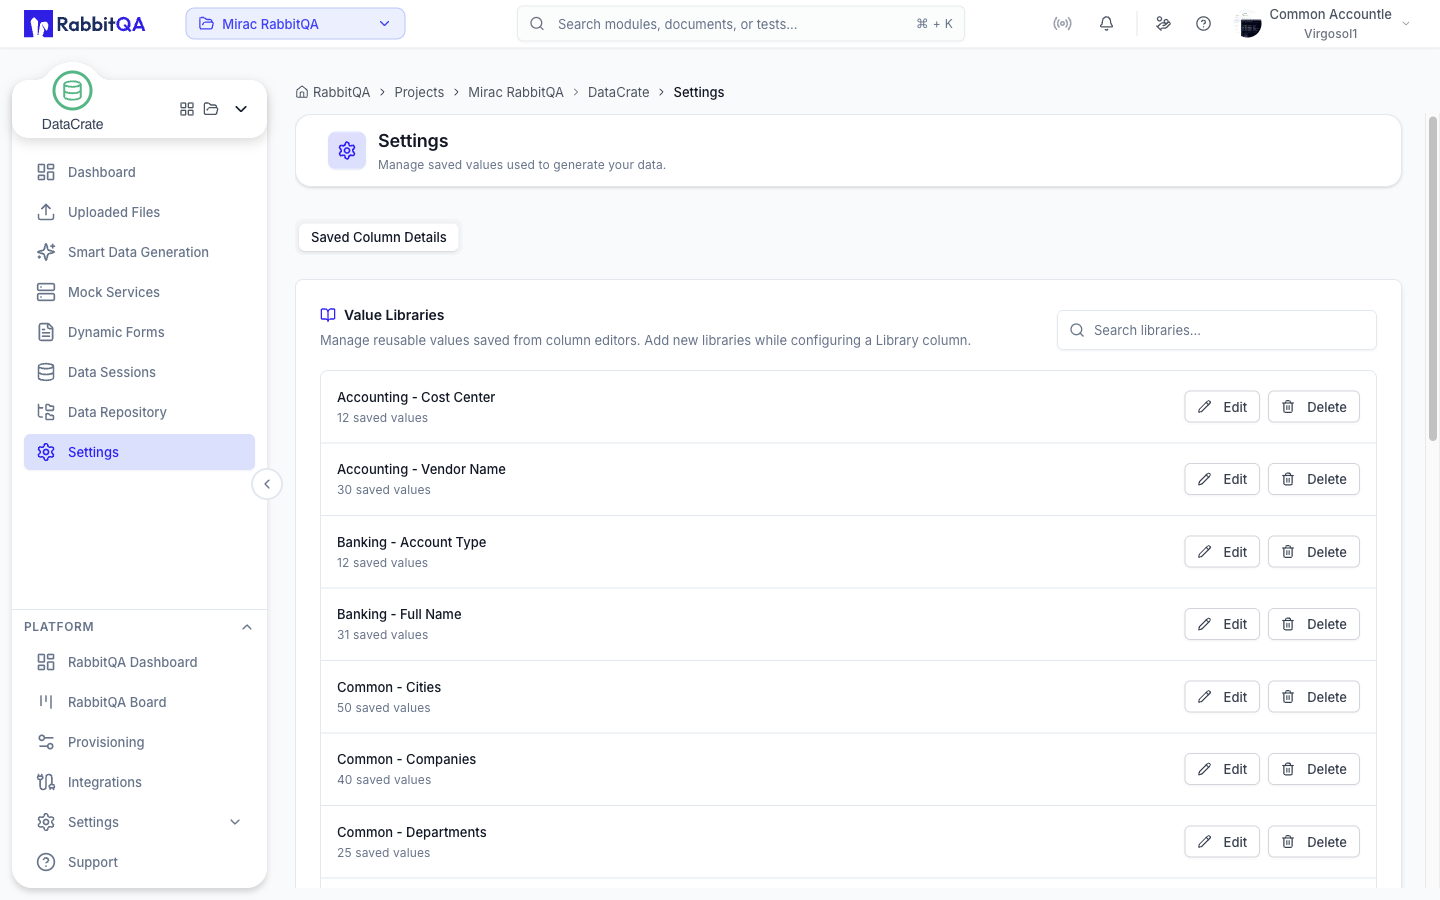Expand the platform Settings submenu chevron
The height and width of the screenshot is (900, 1440).
click(235, 822)
